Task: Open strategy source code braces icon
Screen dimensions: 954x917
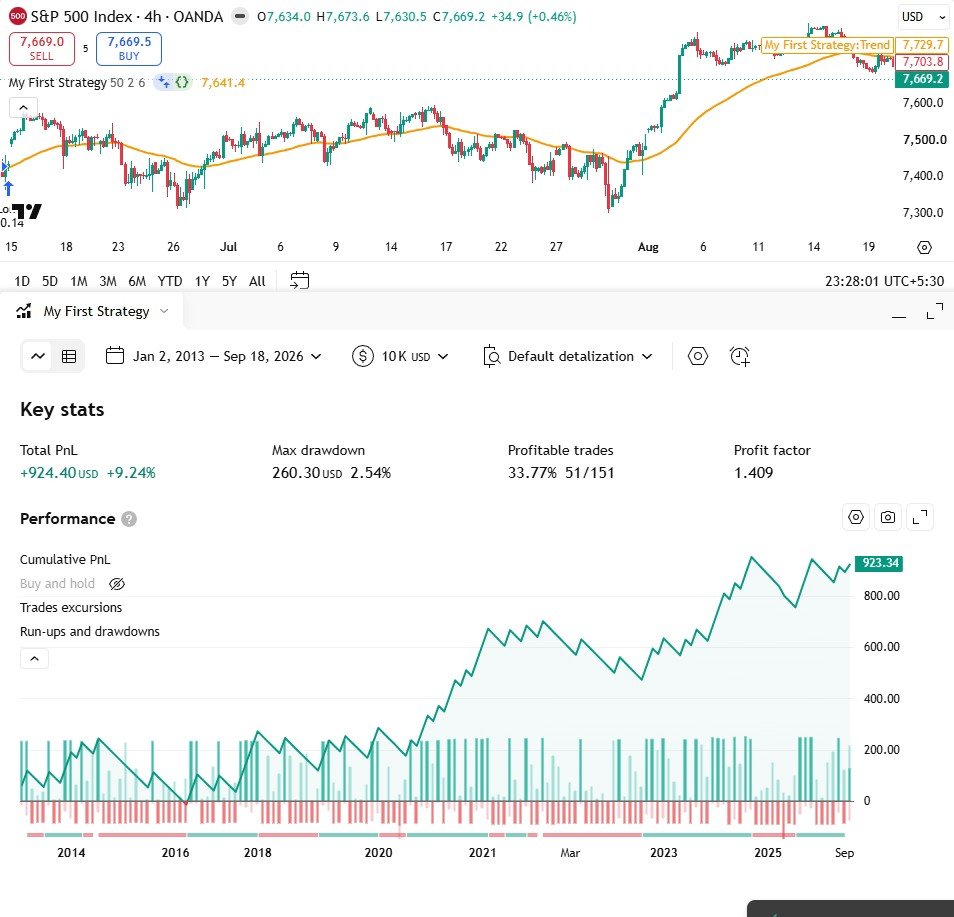Action: click(x=182, y=82)
